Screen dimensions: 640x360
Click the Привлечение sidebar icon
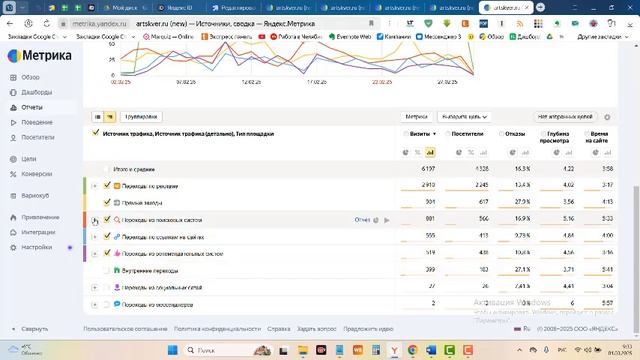13,217
